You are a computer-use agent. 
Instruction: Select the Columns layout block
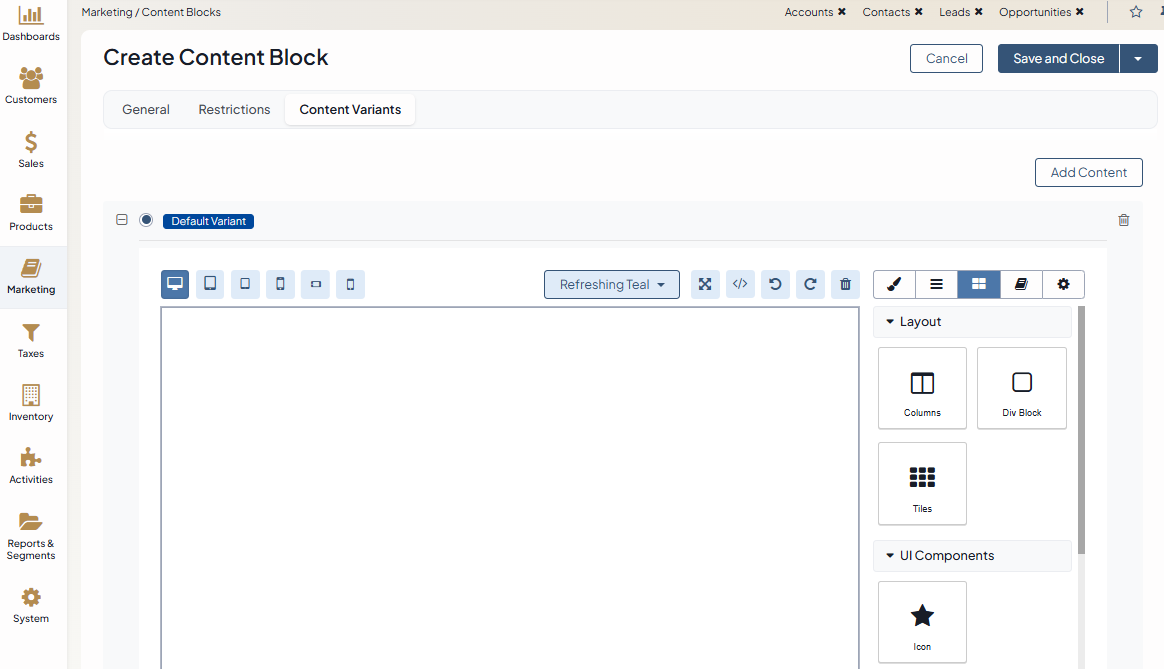922,388
